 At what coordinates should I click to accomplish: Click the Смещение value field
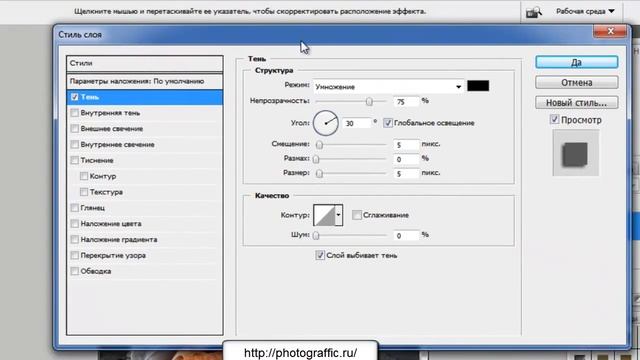[406, 145]
